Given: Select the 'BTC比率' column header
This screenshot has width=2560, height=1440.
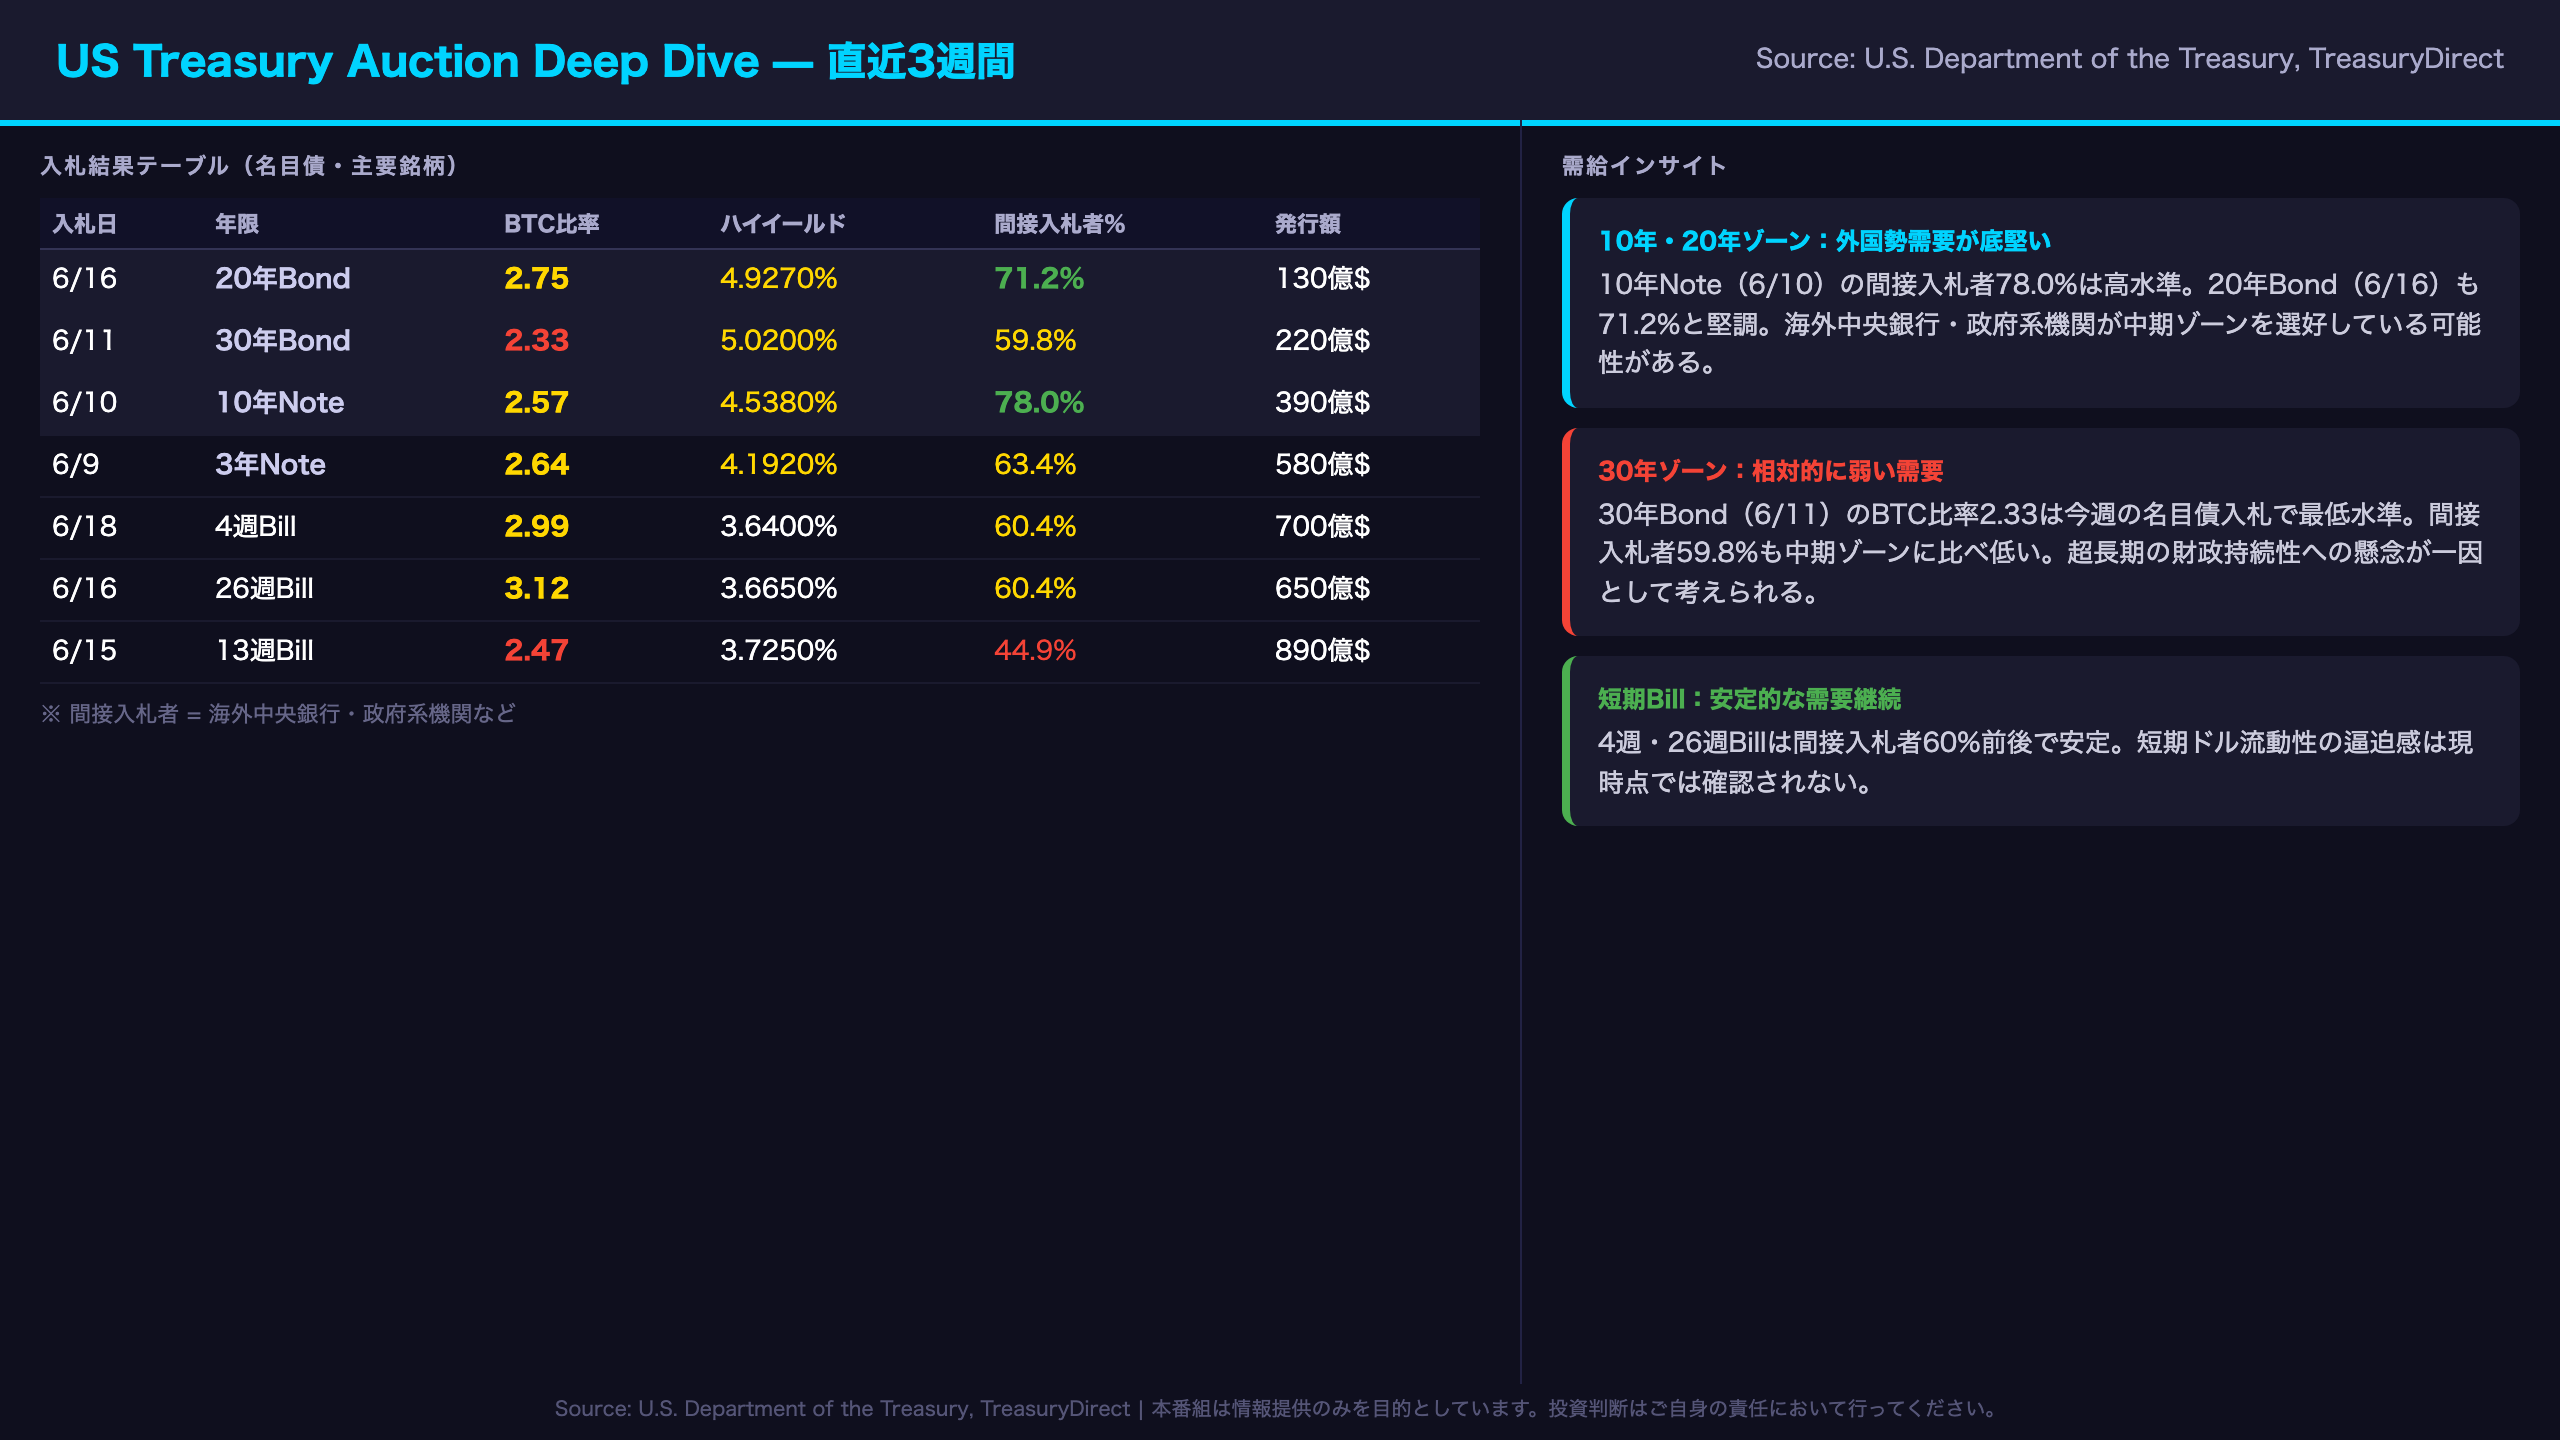Looking at the screenshot, I should [x=552, y=224].
